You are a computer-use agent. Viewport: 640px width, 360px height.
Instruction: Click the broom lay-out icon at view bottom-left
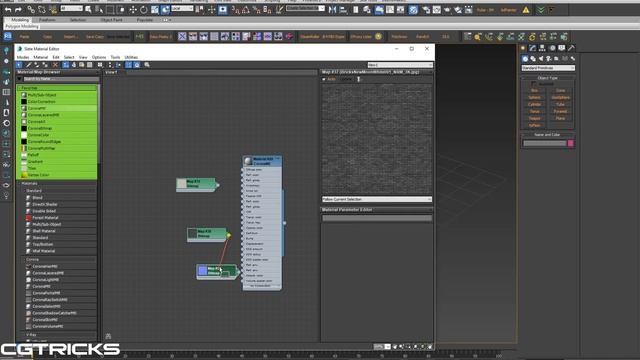pyautogui.click(x=108, y=336)
